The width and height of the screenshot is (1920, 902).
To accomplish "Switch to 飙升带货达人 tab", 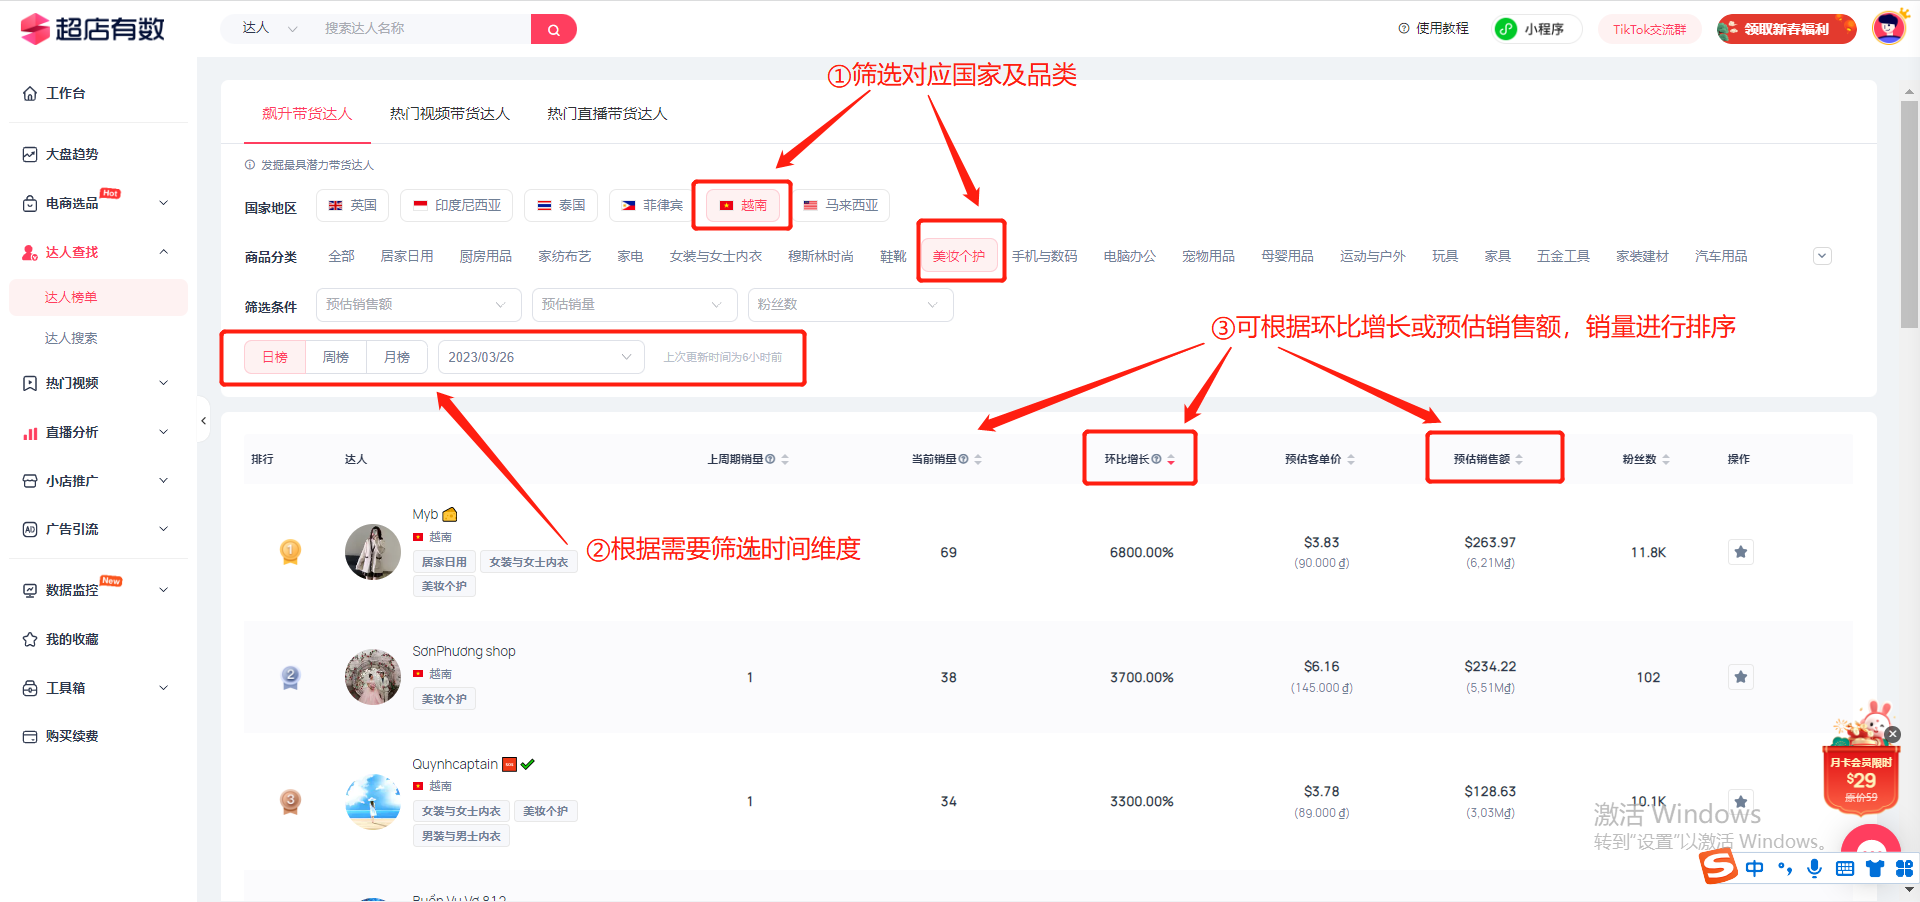I will (307, 114).
